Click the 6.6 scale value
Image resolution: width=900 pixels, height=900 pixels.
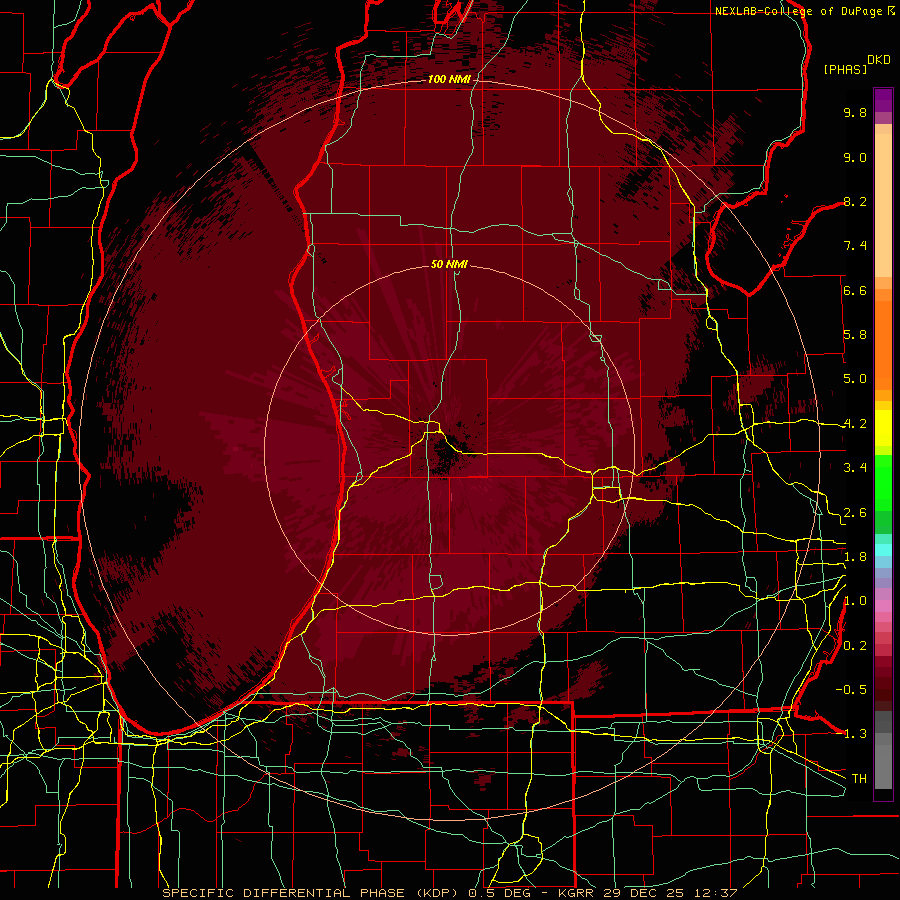855,290
